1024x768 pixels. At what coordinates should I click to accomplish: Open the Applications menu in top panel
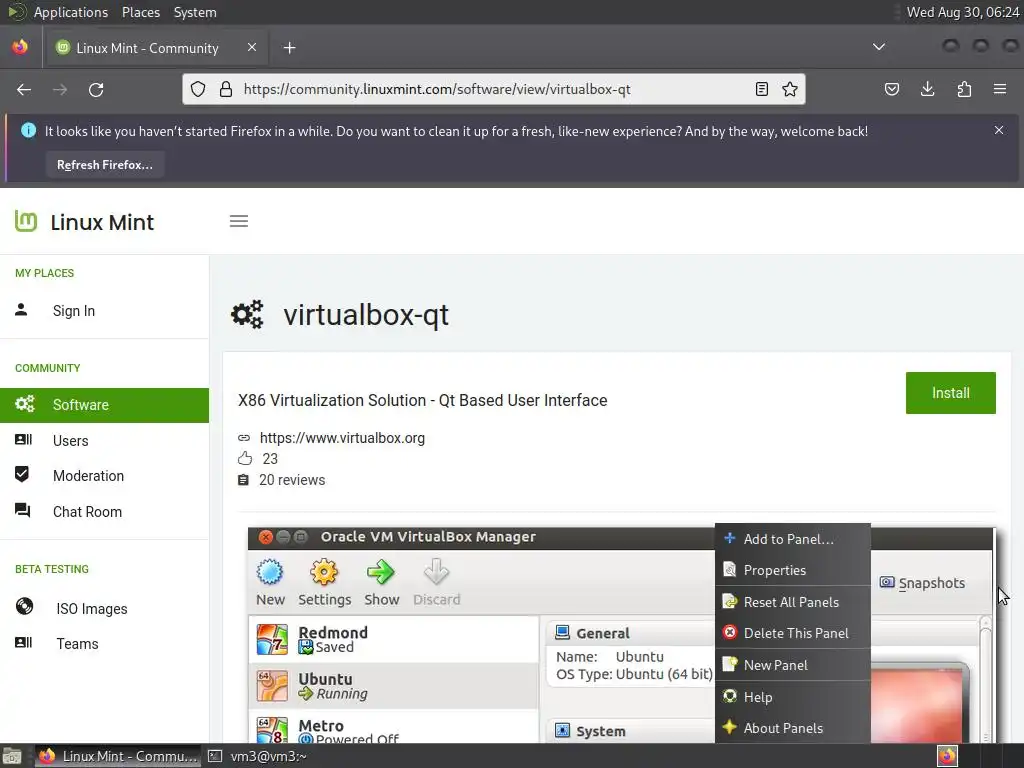click(71, 12)
